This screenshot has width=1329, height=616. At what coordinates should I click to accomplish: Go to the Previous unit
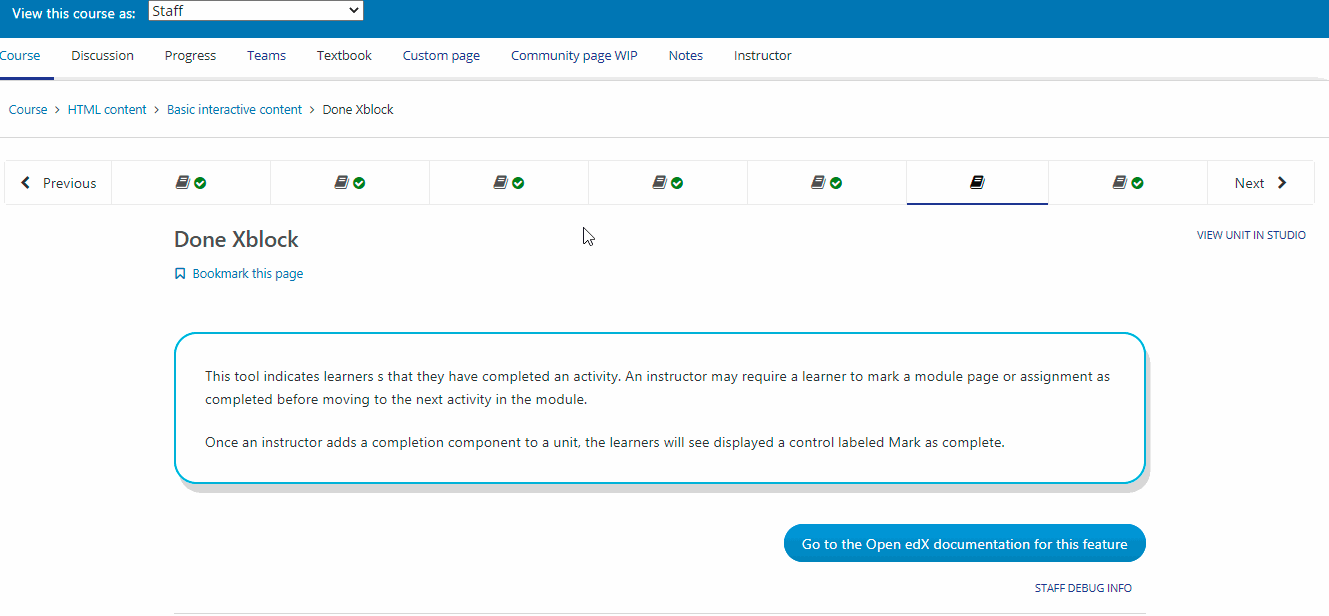[x=58, y=183]
